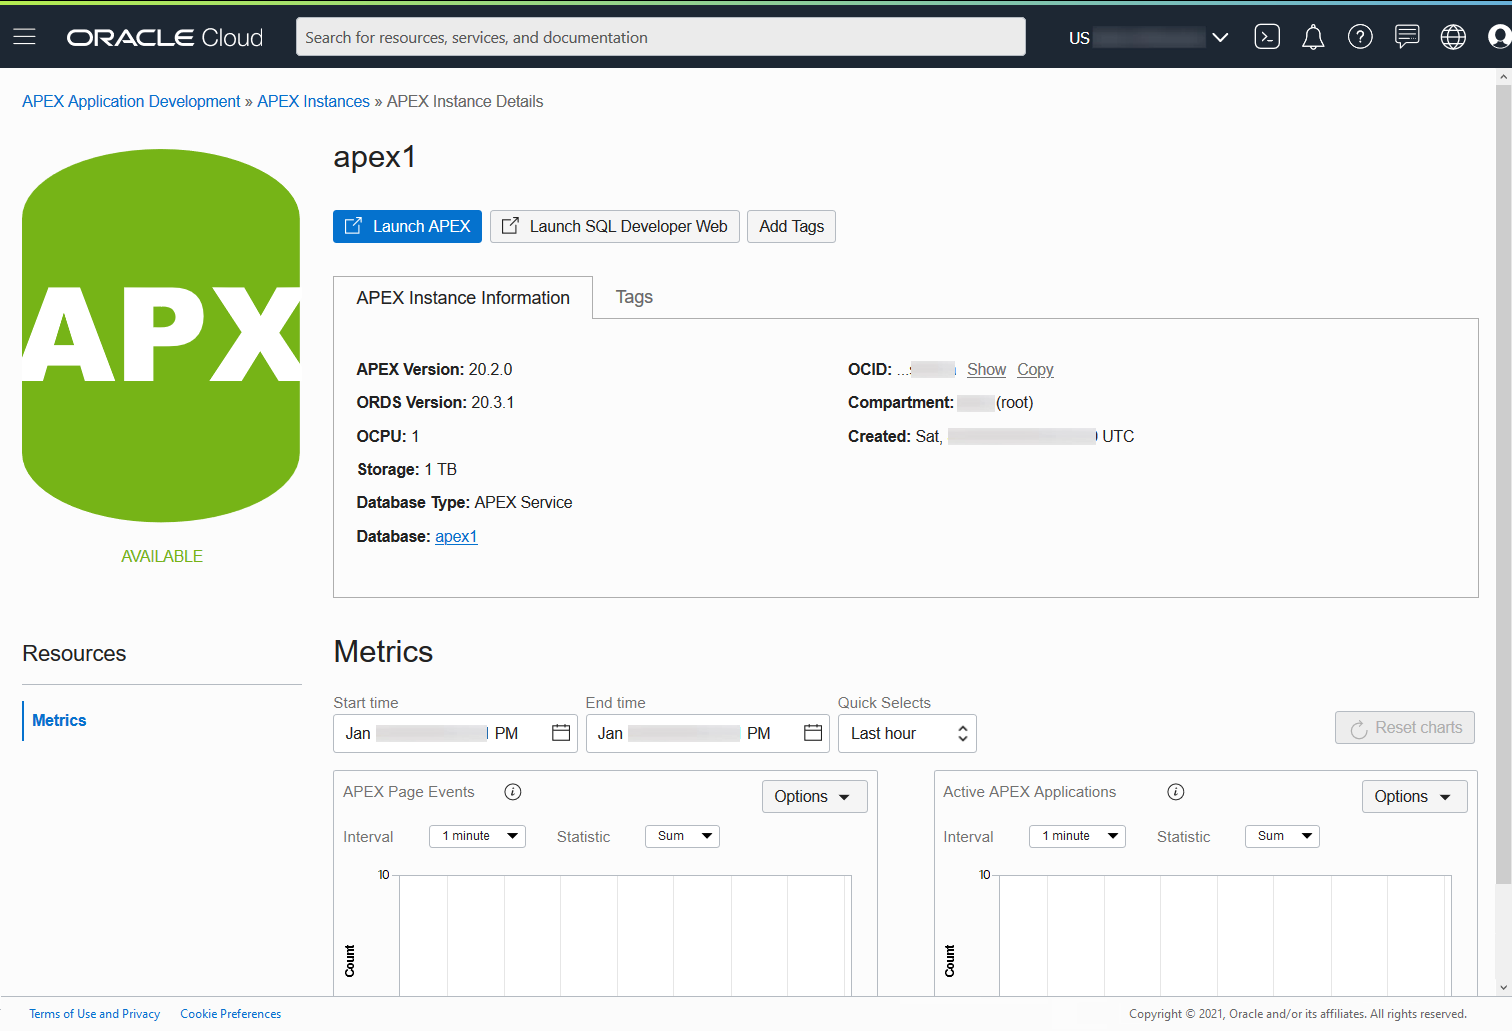Open the End time calendar picker
Screen dimensions: 1512x1031
point(813,733)
